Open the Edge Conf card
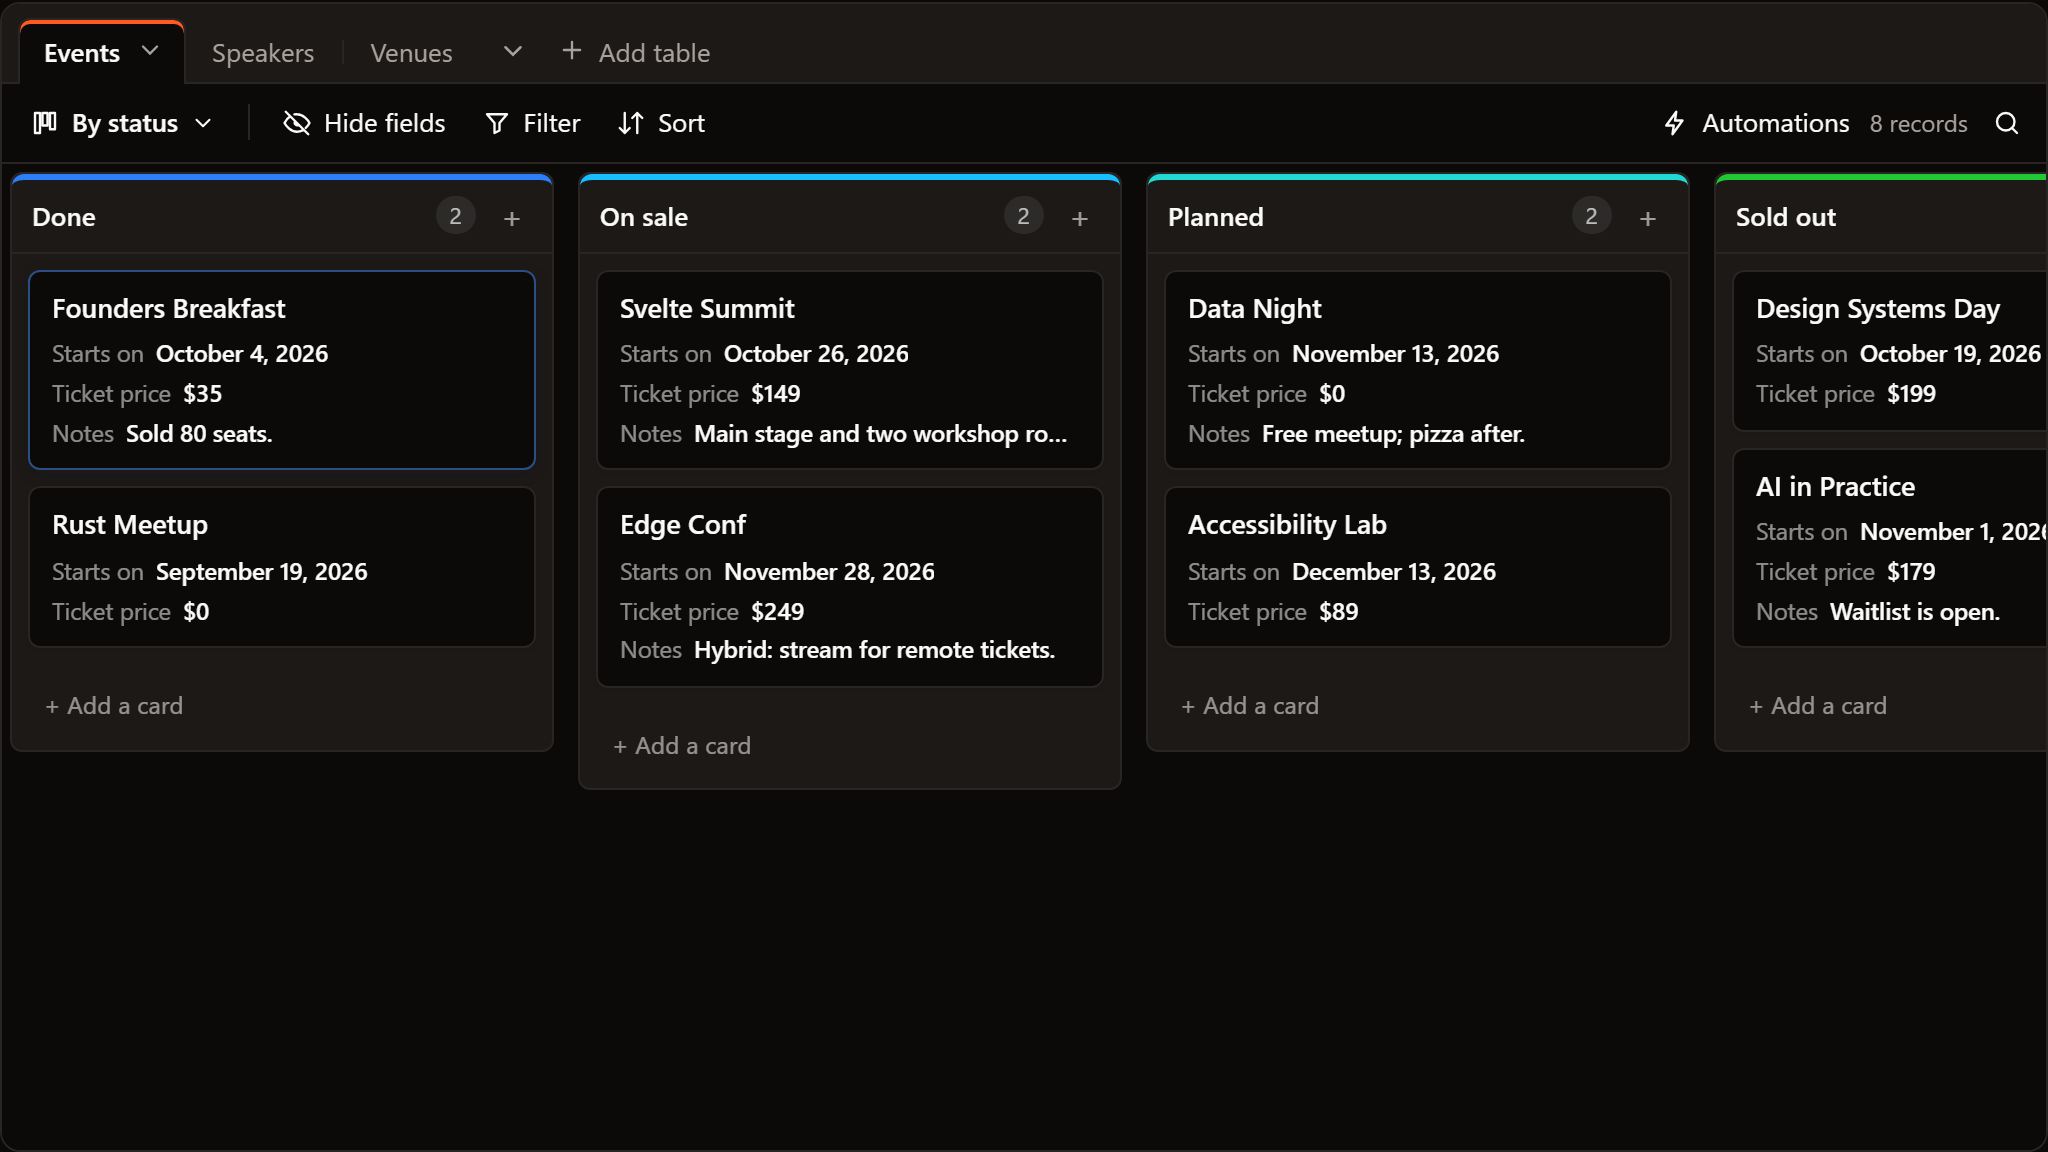This screenshot has width=2048, height=1152. (x=850, y=587)
